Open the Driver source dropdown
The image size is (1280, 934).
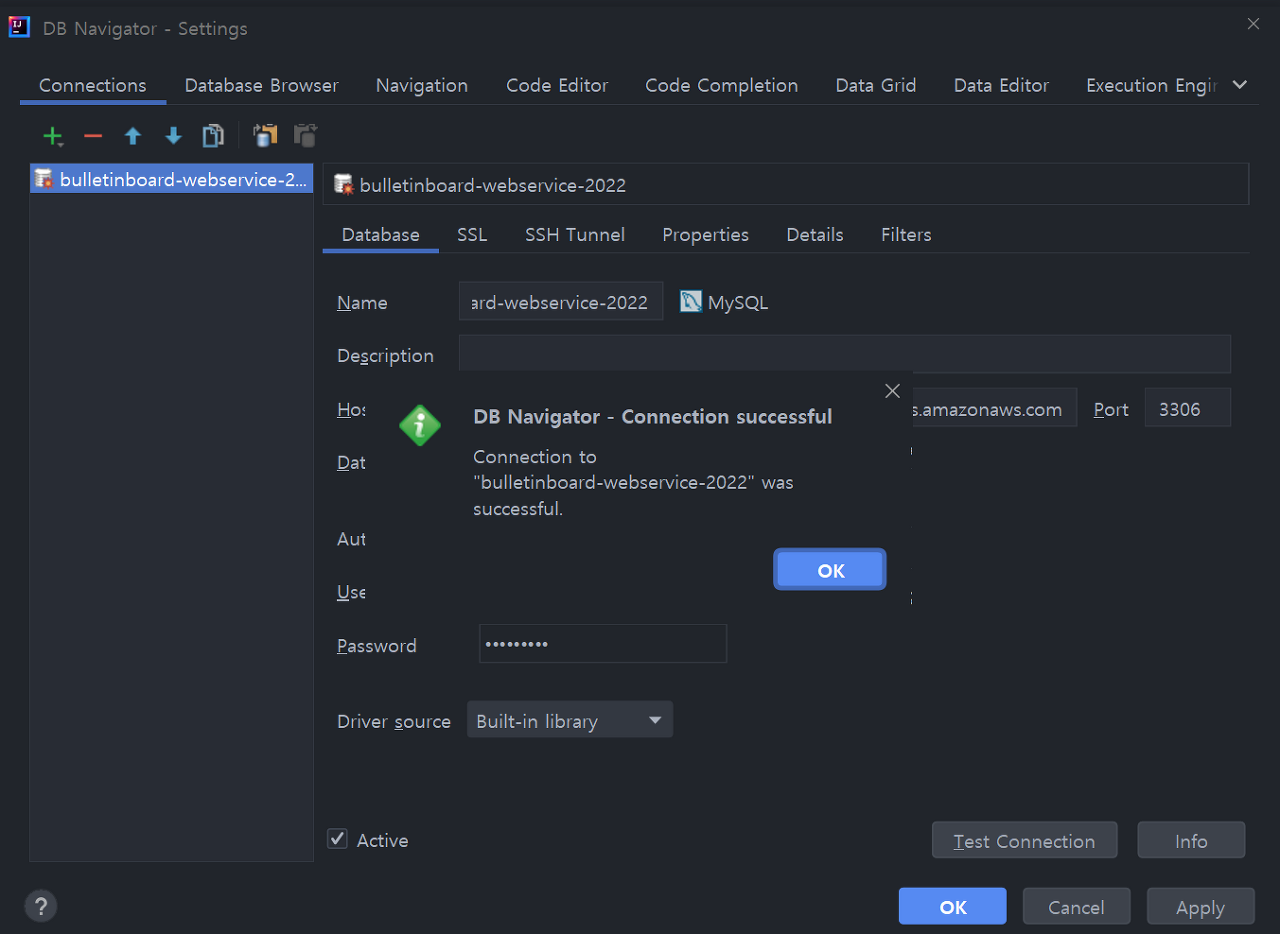[570, 720]
